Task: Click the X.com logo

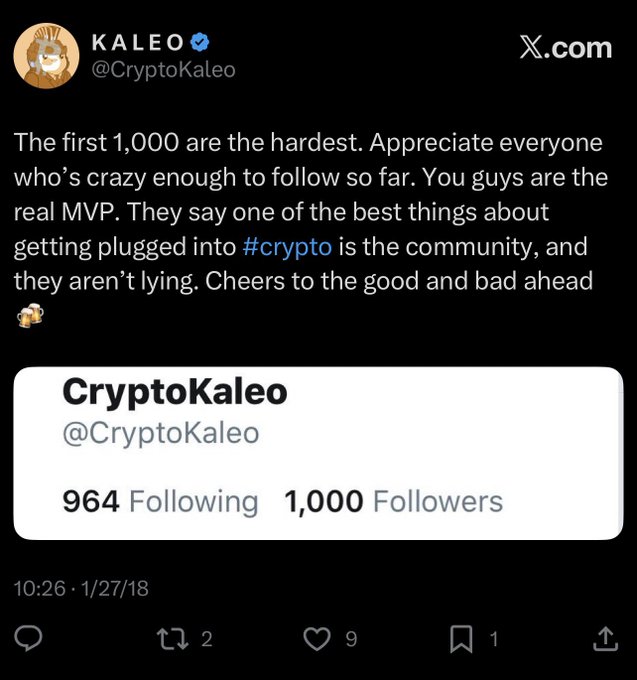Action: click(566, 47)
